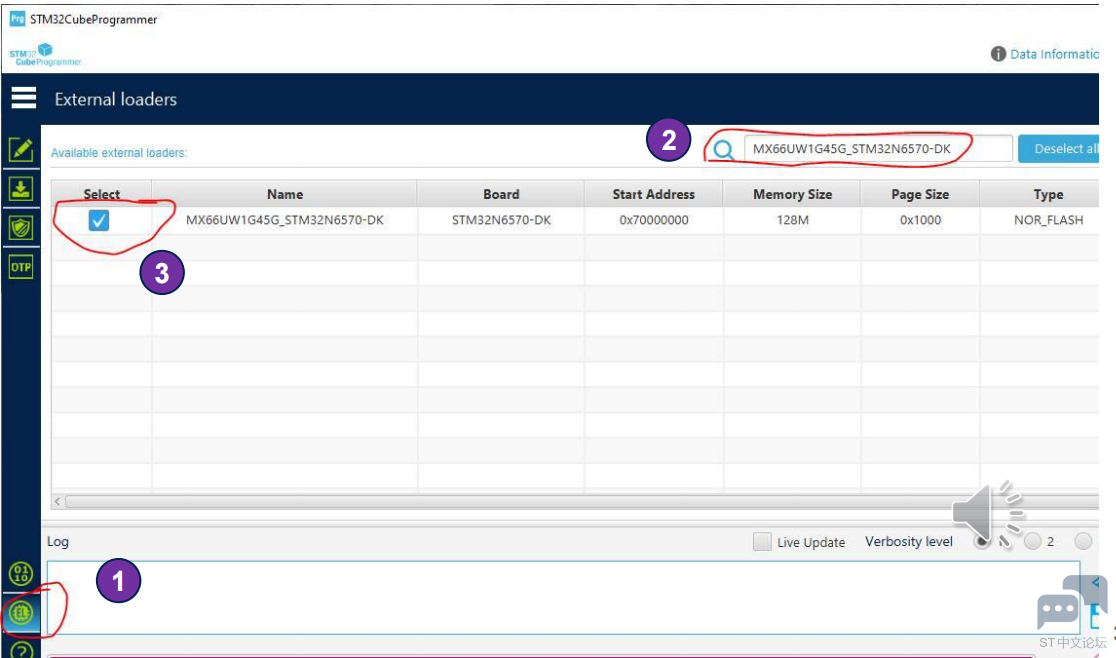Open the help question mark icon

(x=21, y=650)
